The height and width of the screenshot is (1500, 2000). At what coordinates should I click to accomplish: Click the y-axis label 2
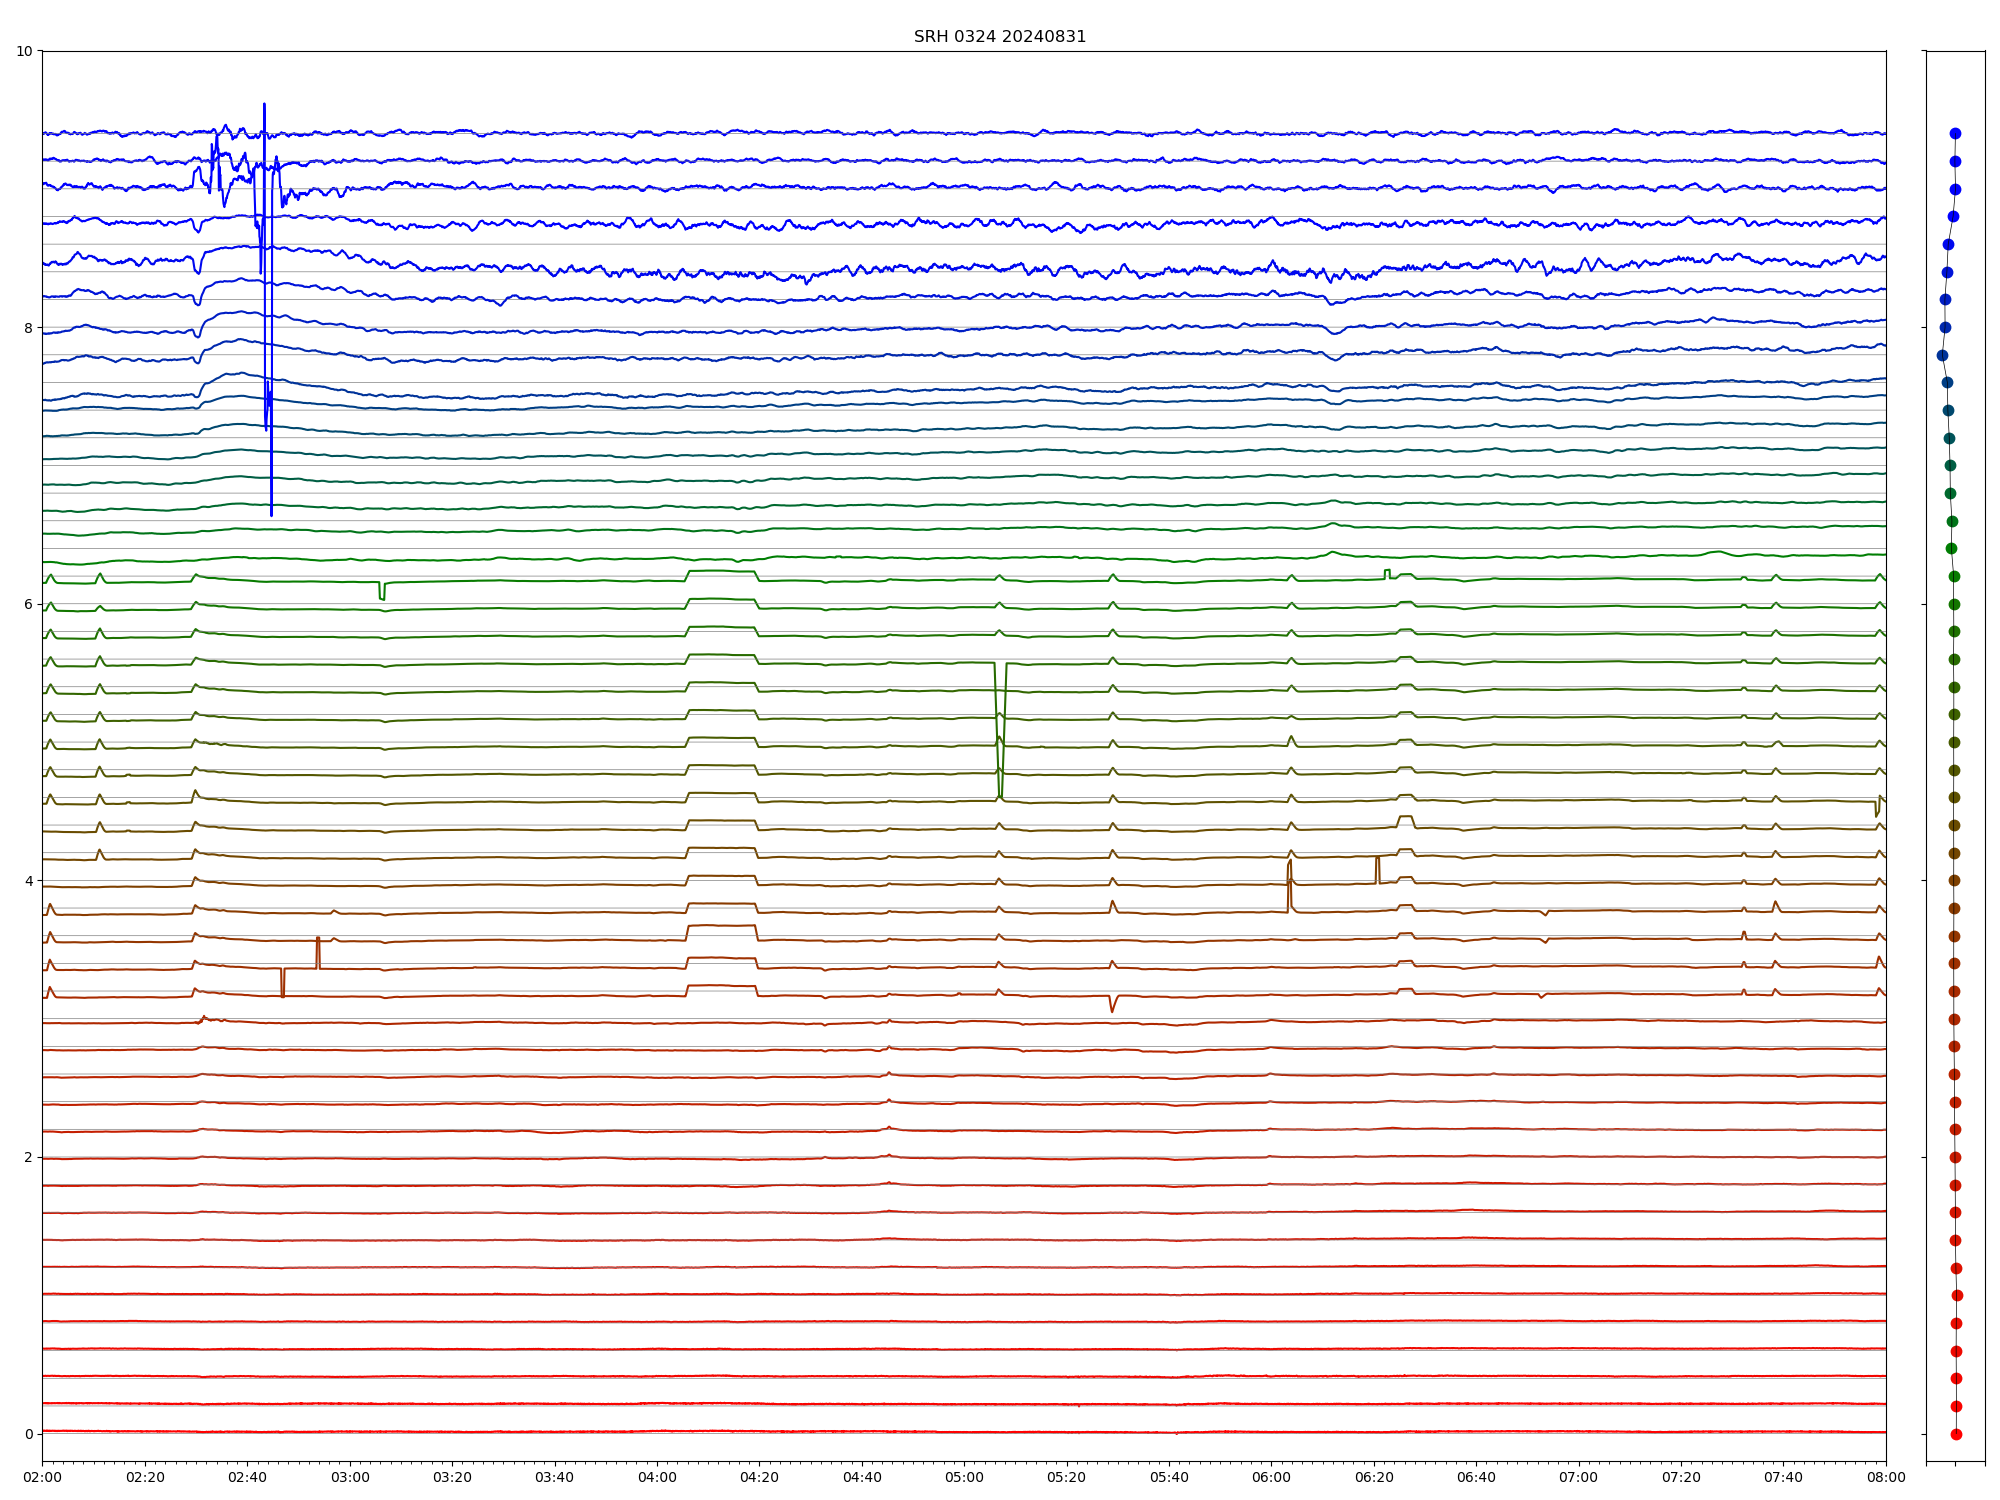pos(28,1157)
